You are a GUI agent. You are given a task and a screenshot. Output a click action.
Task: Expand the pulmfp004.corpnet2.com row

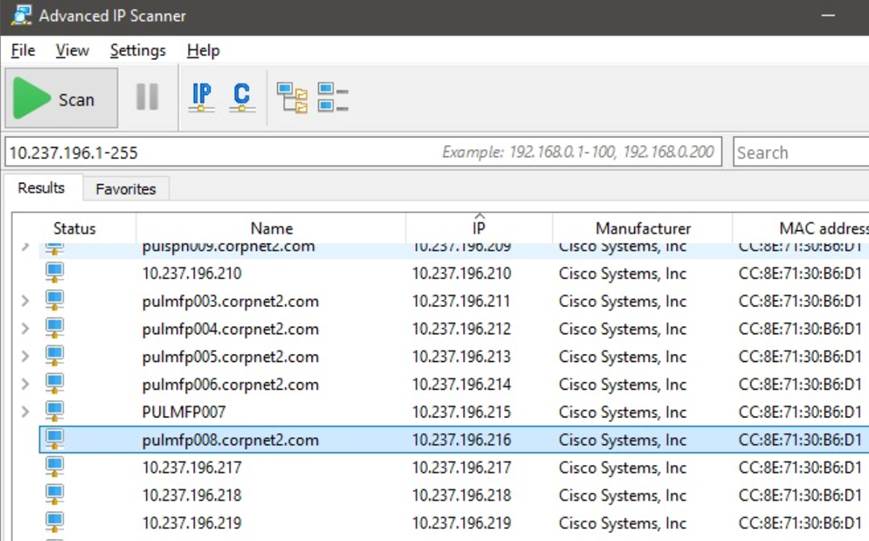pos(25,329)
